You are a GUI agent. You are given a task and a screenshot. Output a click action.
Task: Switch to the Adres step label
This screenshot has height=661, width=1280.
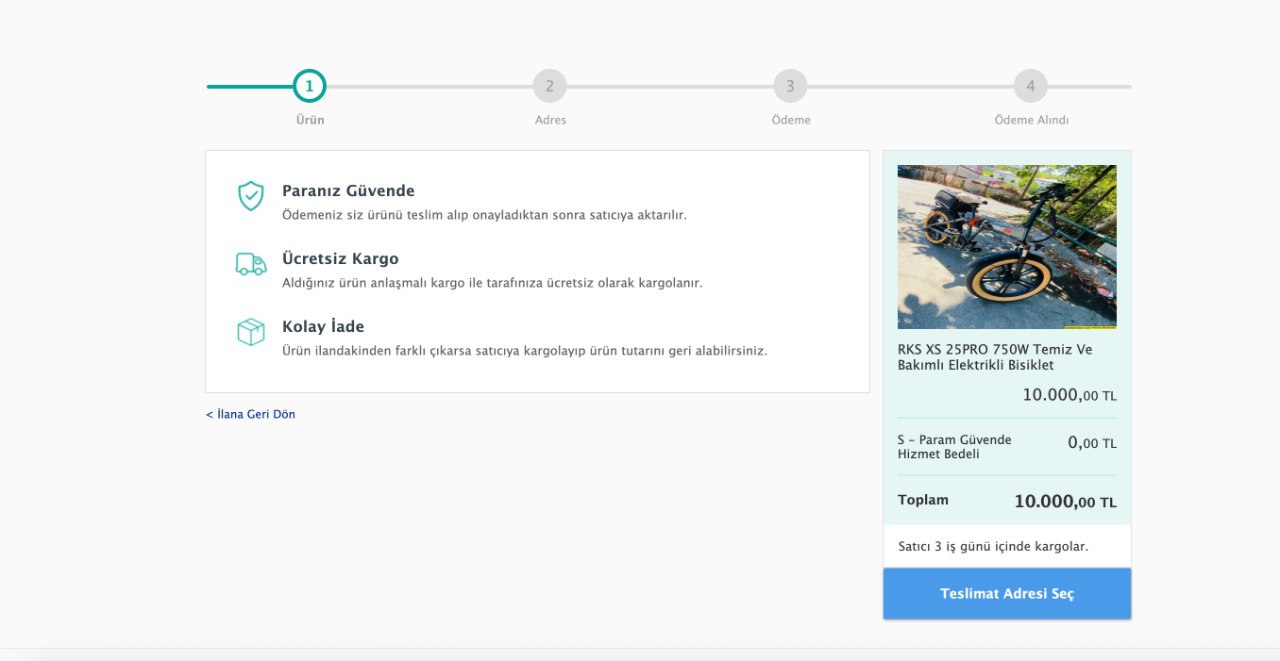[550, 120]
